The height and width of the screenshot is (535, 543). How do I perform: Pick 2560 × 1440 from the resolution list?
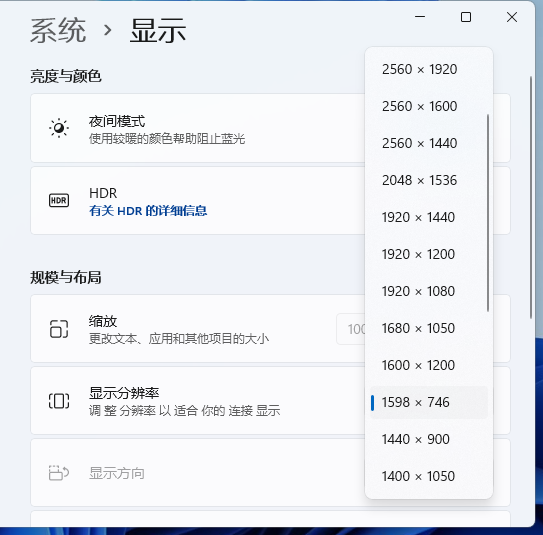(429, 143)
